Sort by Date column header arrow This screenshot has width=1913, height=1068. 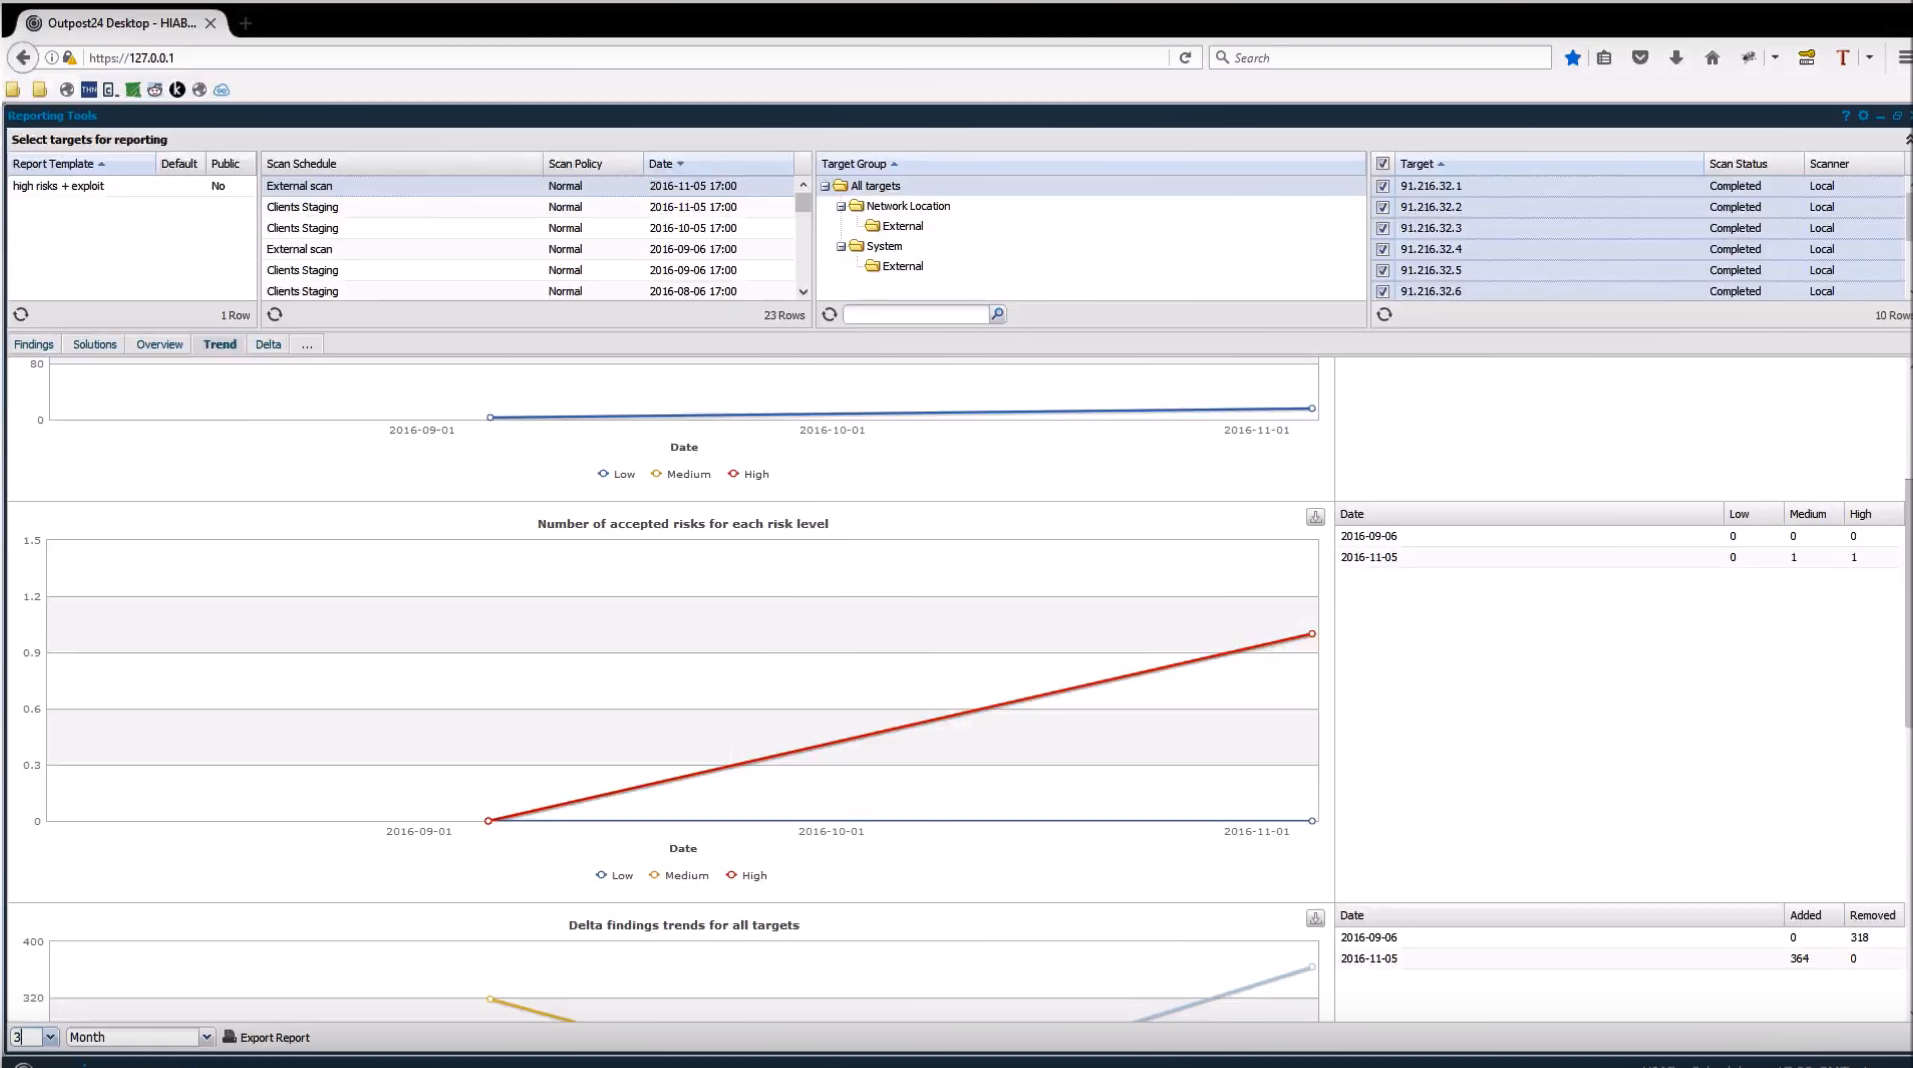coord(681,164)
